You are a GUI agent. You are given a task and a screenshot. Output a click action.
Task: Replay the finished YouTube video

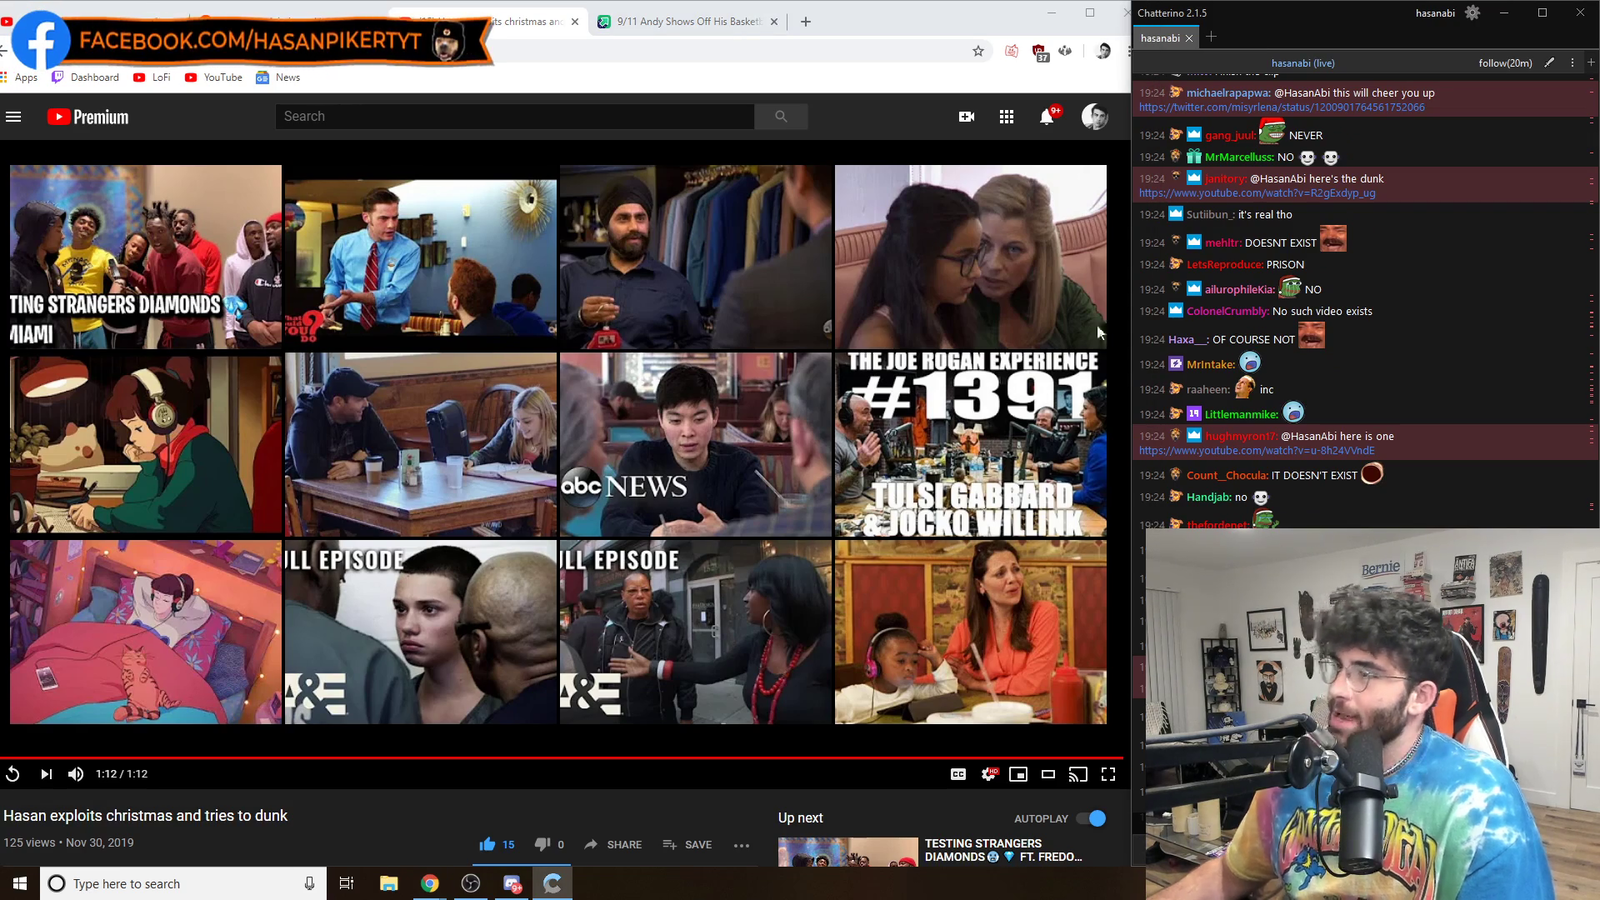pos(13,774)
